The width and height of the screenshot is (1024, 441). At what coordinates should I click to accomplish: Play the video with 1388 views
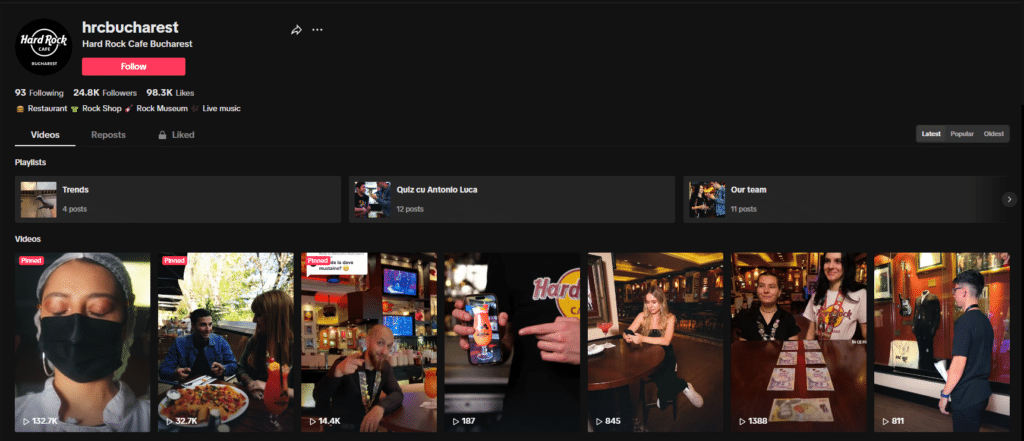point(799,342)
